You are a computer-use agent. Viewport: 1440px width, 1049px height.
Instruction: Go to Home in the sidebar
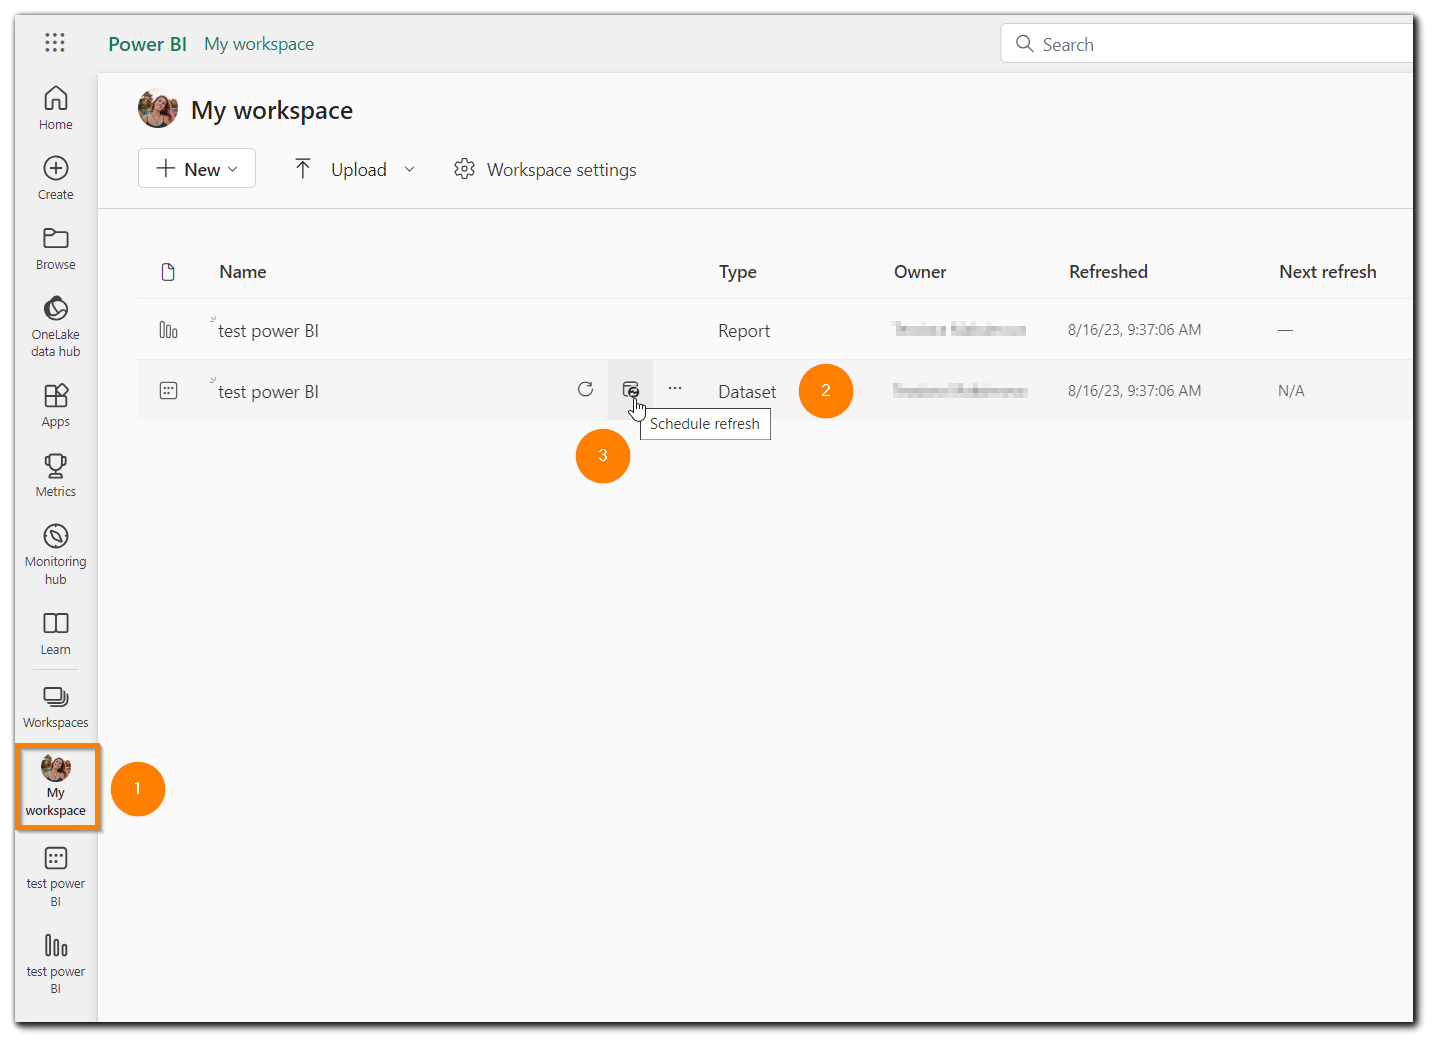[56, 108]
